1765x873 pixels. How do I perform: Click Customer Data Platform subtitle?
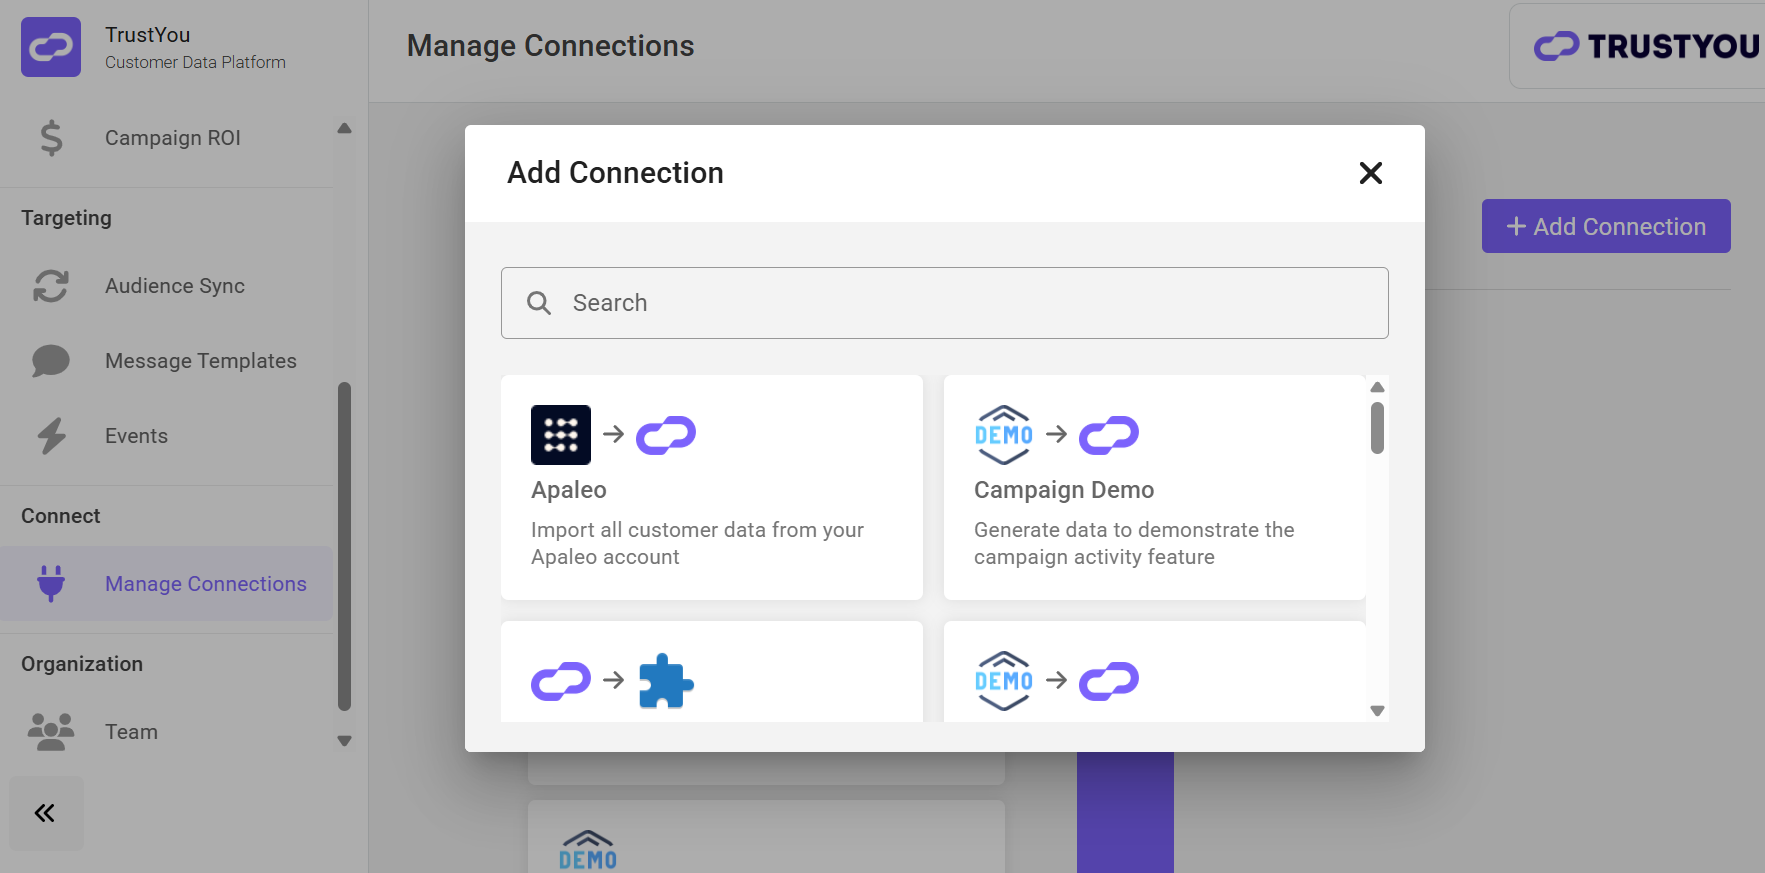(x=195, y=62)
